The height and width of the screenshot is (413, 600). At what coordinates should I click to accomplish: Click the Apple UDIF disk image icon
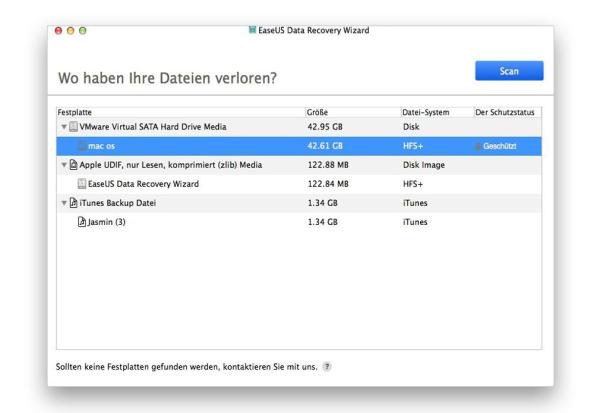[73, 165]
